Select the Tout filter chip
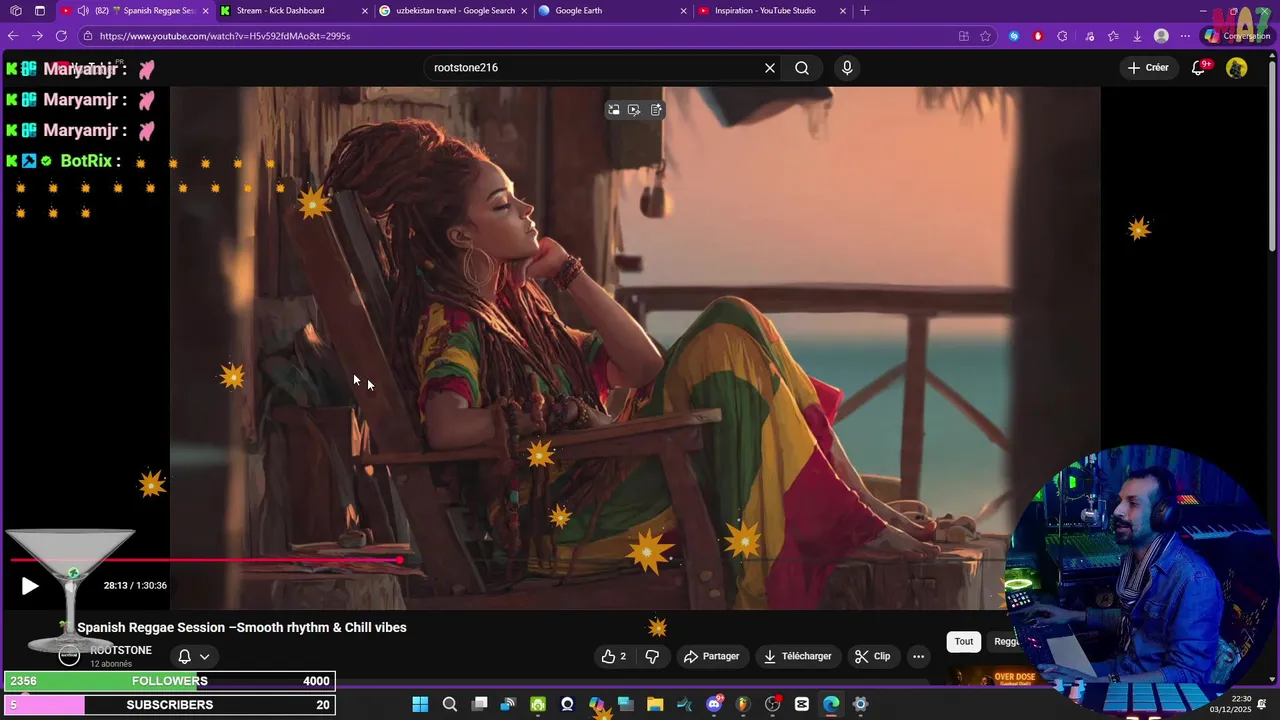The image size is (1280, 720). 964,642
